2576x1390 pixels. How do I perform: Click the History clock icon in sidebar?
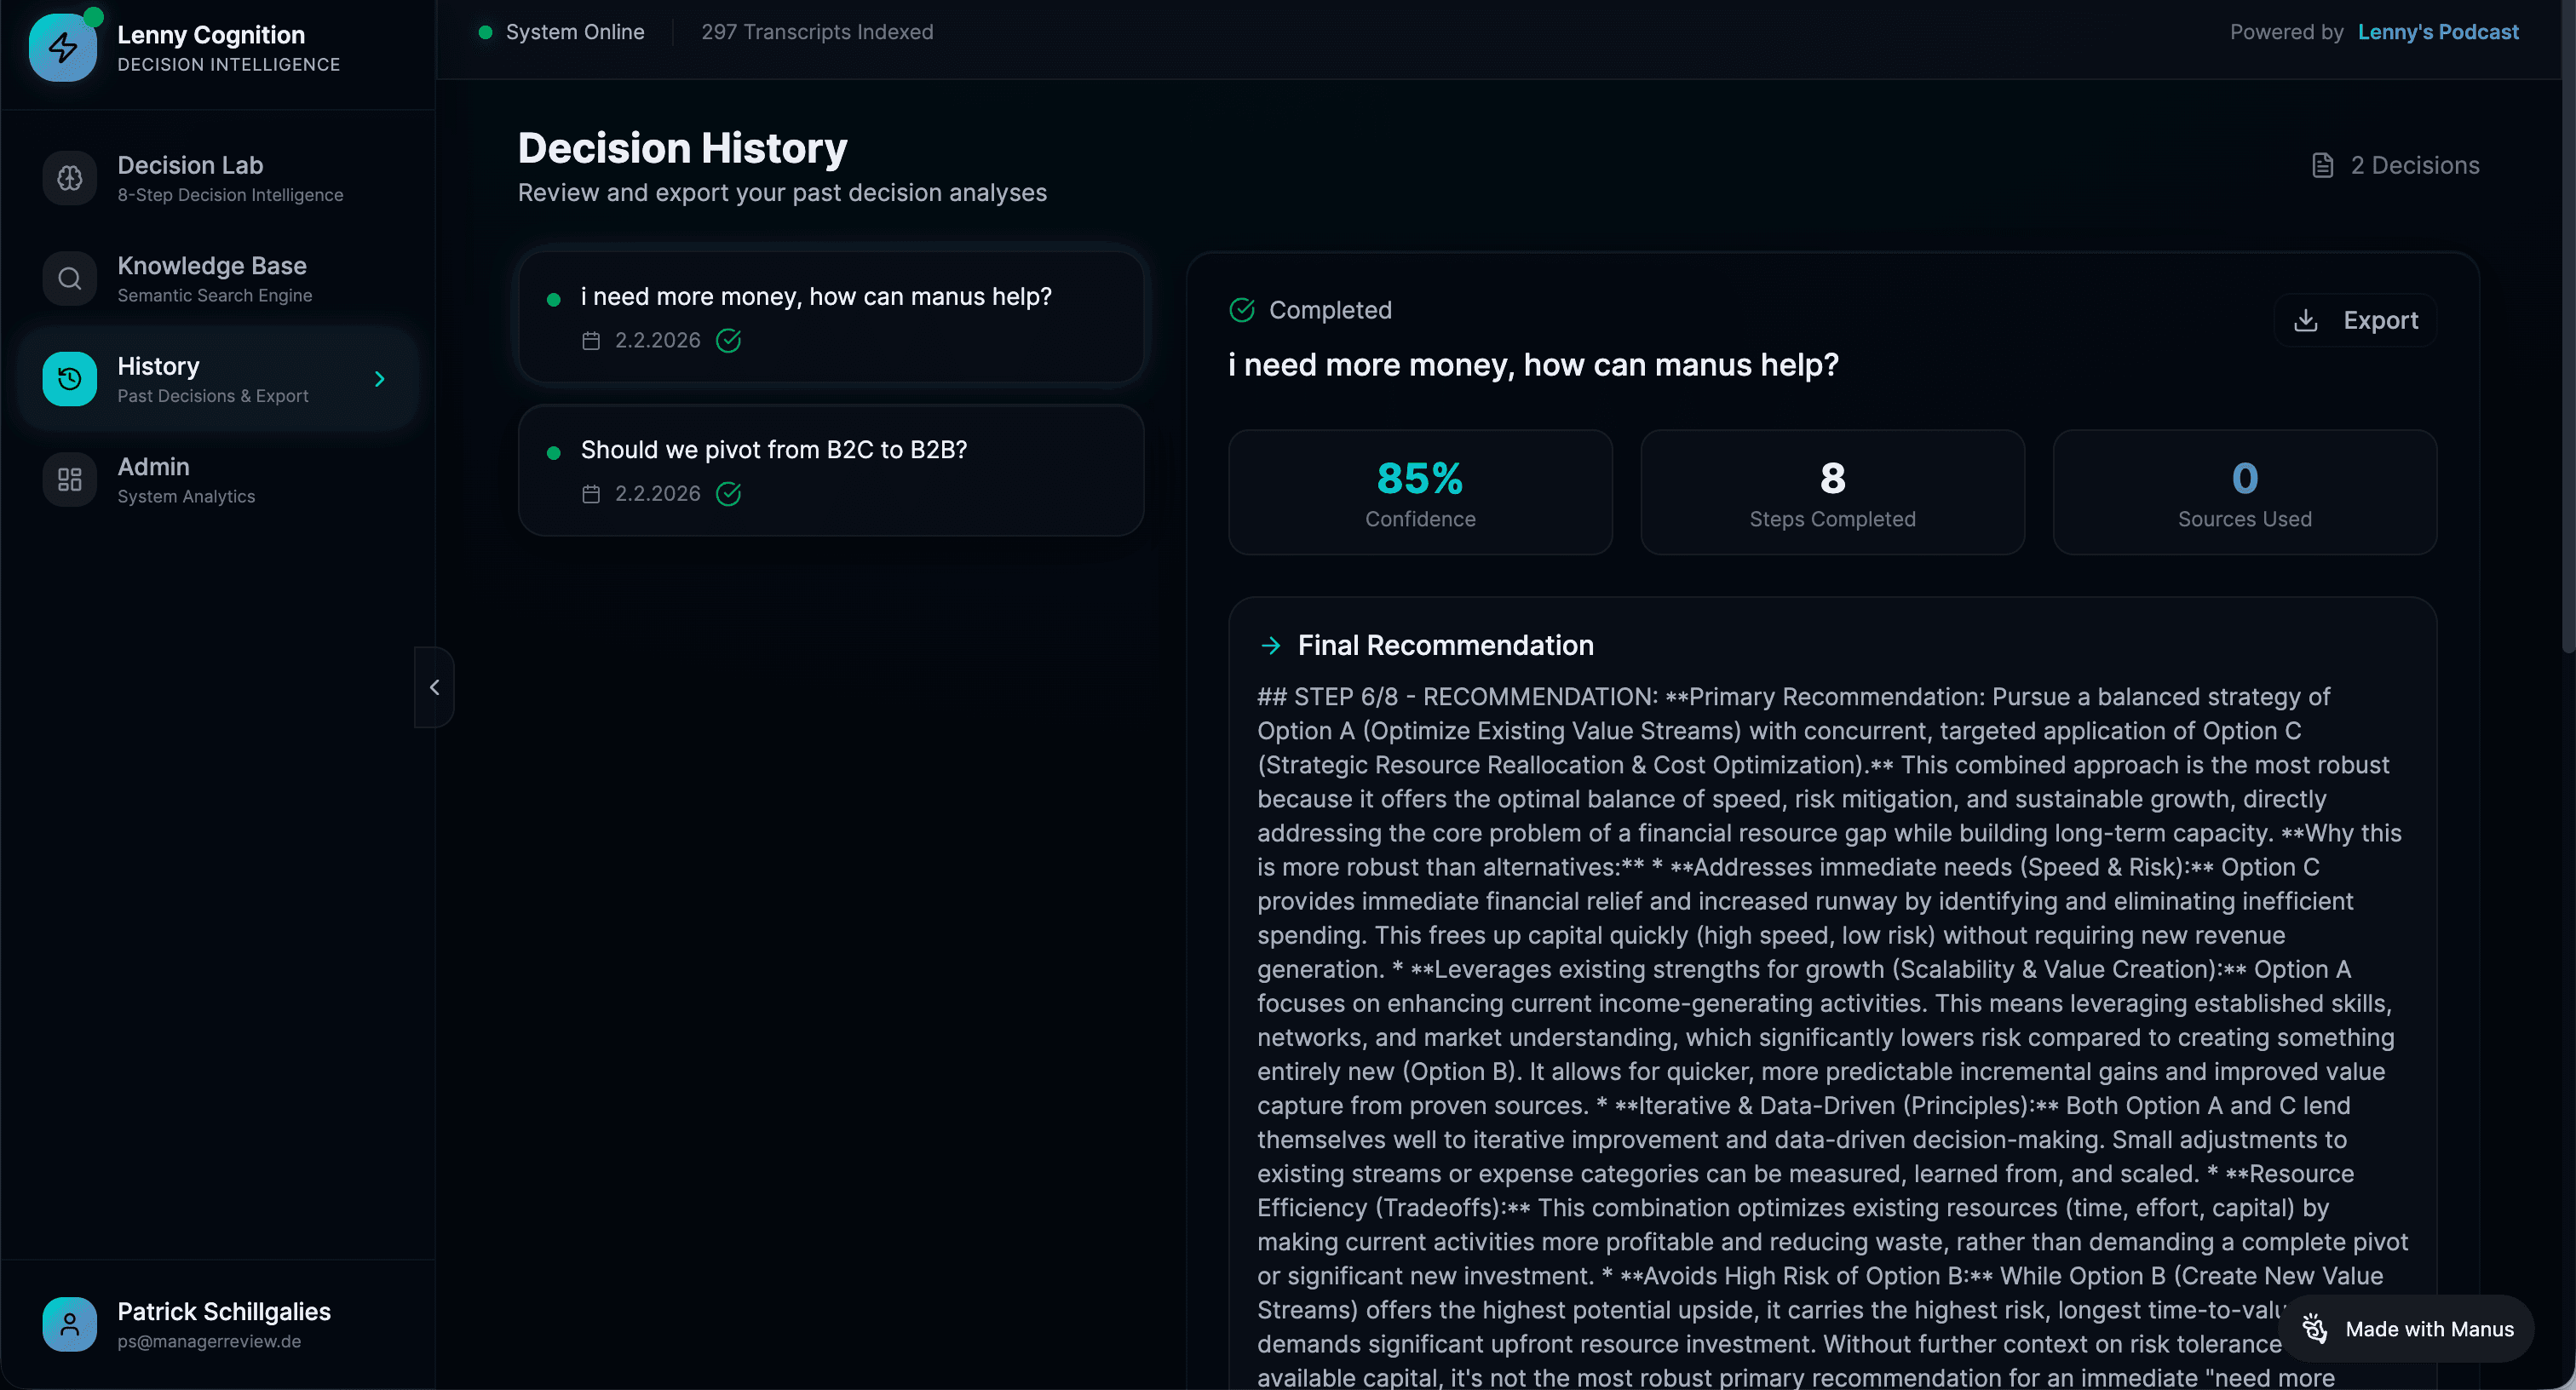(x=69, y=379)
